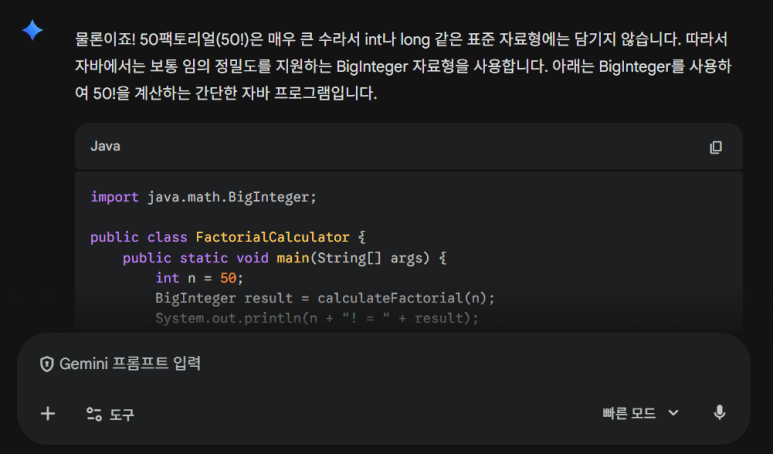Viewport: 773px width, 454px height.
Task: Click the shield icon beside the prompt
Action: point(47,364)
